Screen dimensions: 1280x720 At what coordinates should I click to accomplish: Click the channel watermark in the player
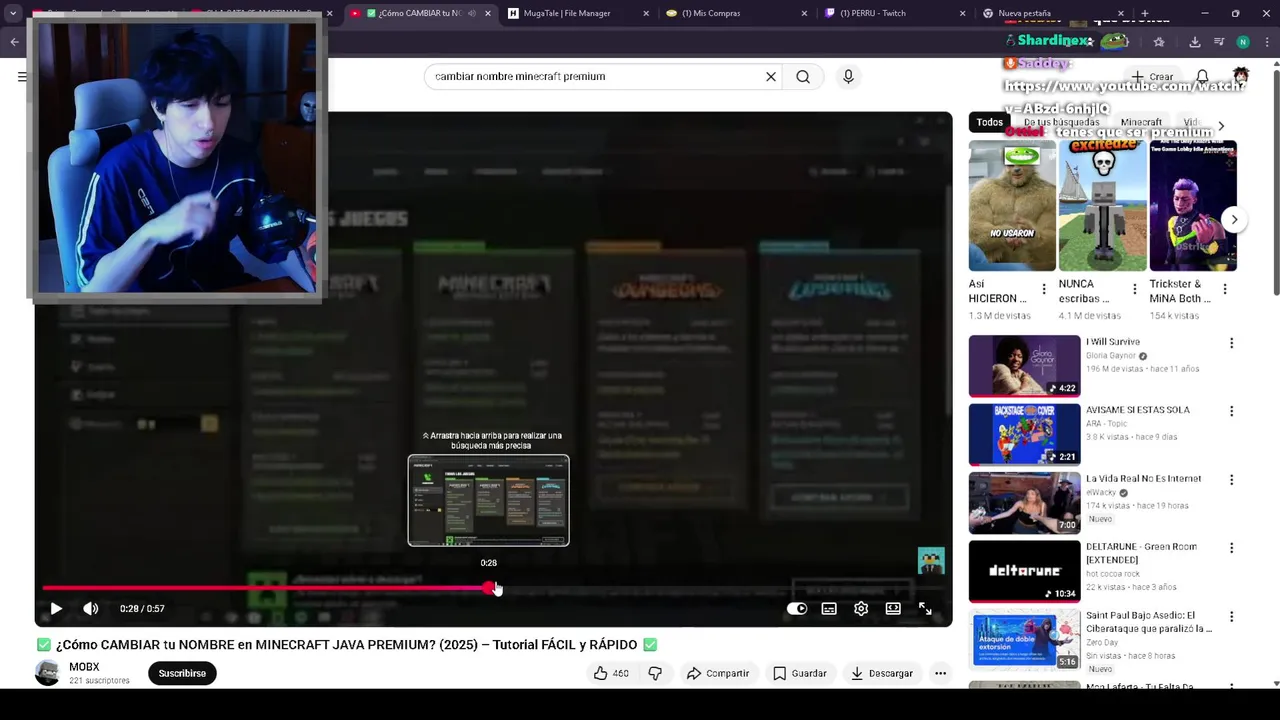click(930, 560)
